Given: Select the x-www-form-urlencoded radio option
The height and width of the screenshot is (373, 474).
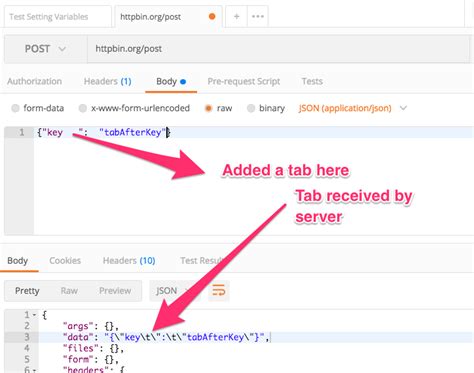Looking at the screenshot, I should (x=134, y=108).
